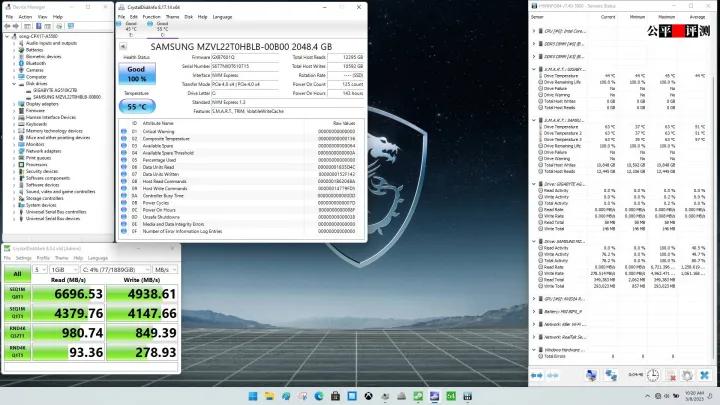Open the Windows Start menu
Screen dimensions: 720x405
(x=253, y=396)
